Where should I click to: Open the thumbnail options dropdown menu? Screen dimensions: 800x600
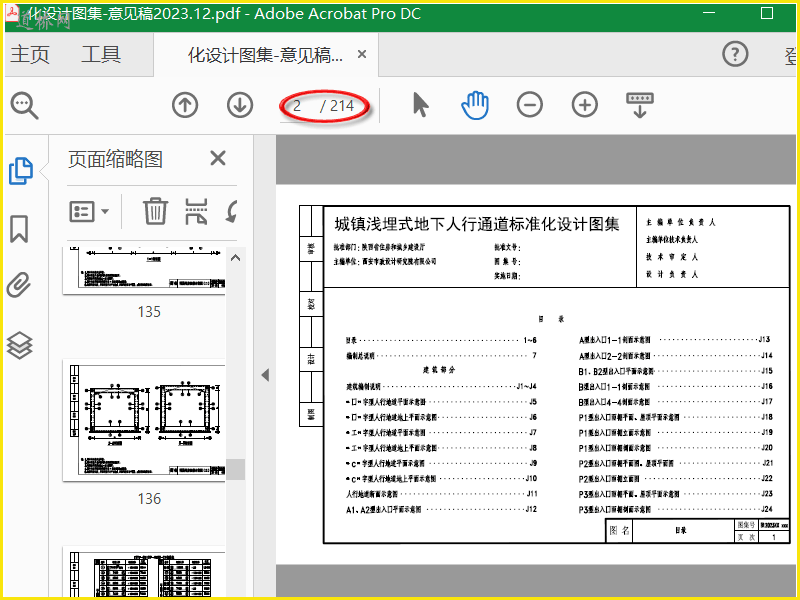tap(89, 211)
